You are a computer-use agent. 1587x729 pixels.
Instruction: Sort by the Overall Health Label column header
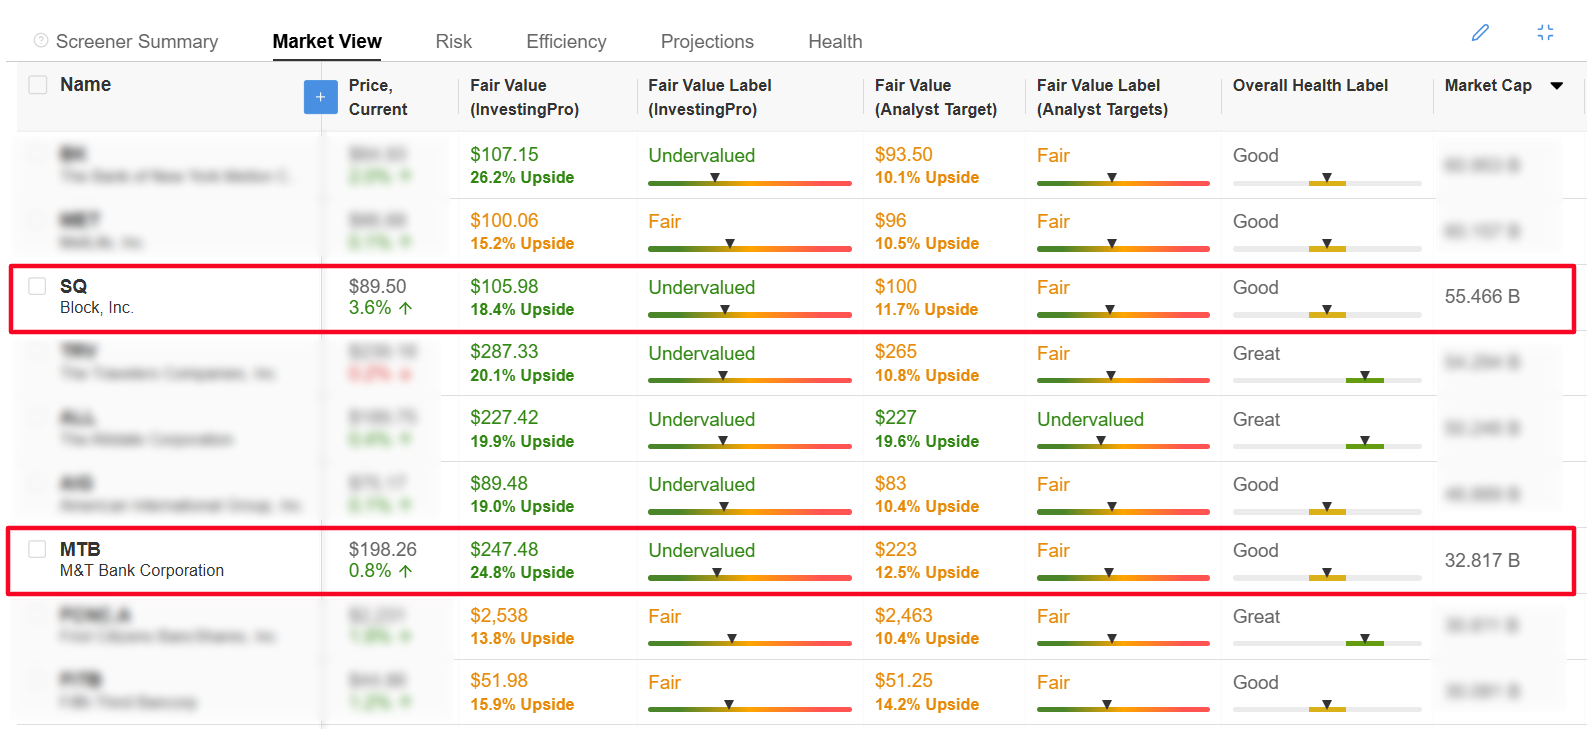click(1310, 86)
